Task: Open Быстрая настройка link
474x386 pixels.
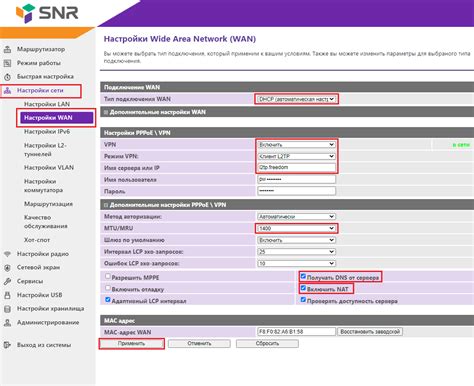Action: (x=45, y=77)
